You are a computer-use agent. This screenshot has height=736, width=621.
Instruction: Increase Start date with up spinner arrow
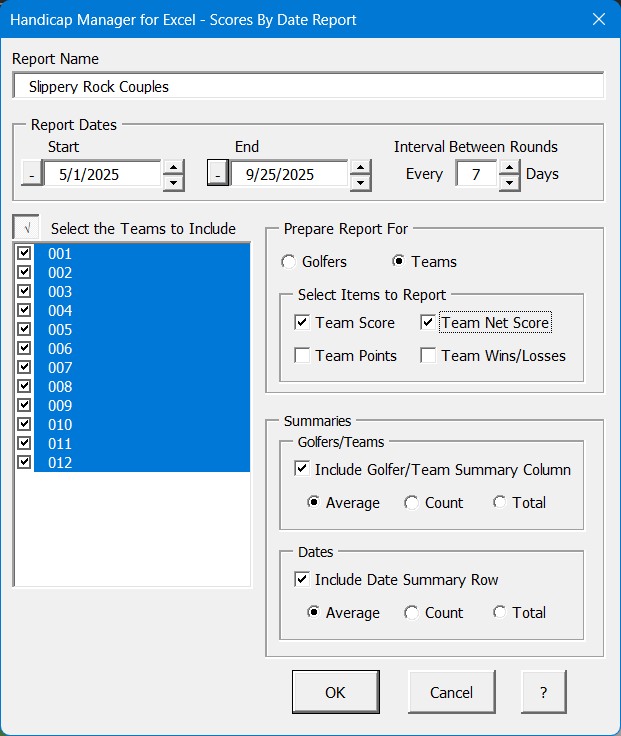tap(174, 167)
